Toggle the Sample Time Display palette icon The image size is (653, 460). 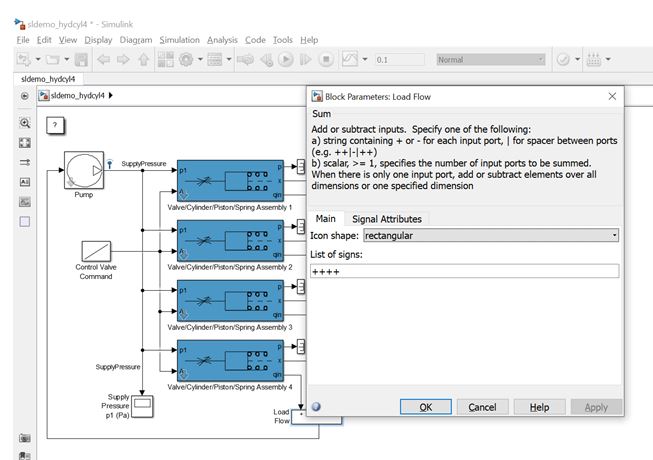point(25,162)
